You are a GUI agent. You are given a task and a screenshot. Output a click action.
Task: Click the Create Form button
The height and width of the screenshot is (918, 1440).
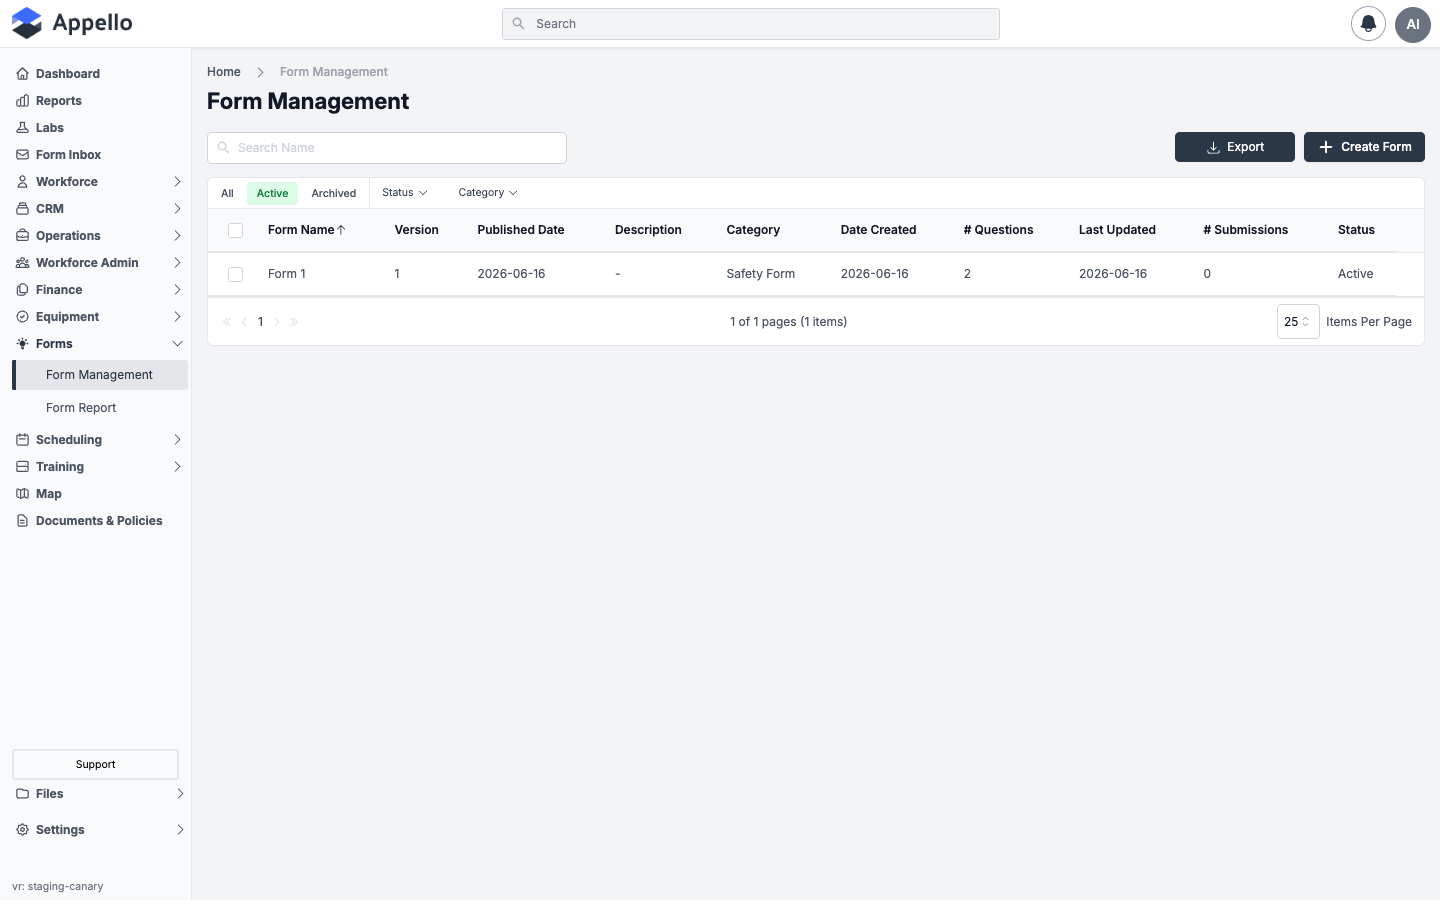point(1364,147)
